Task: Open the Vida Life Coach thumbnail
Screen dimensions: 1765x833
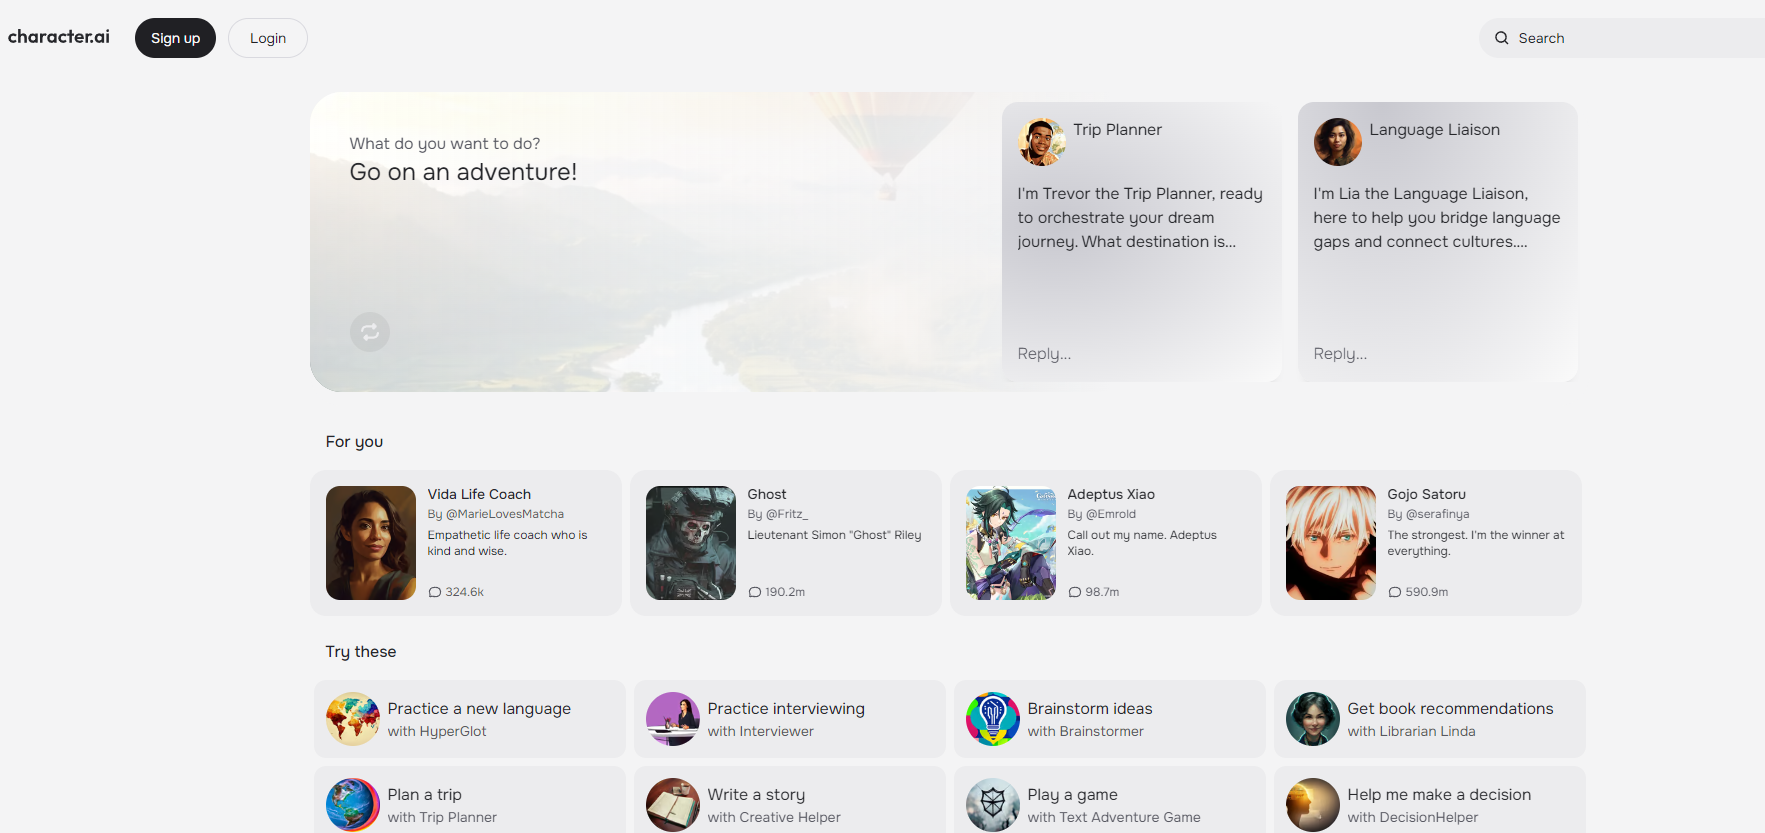Action: tap(370, 543)
